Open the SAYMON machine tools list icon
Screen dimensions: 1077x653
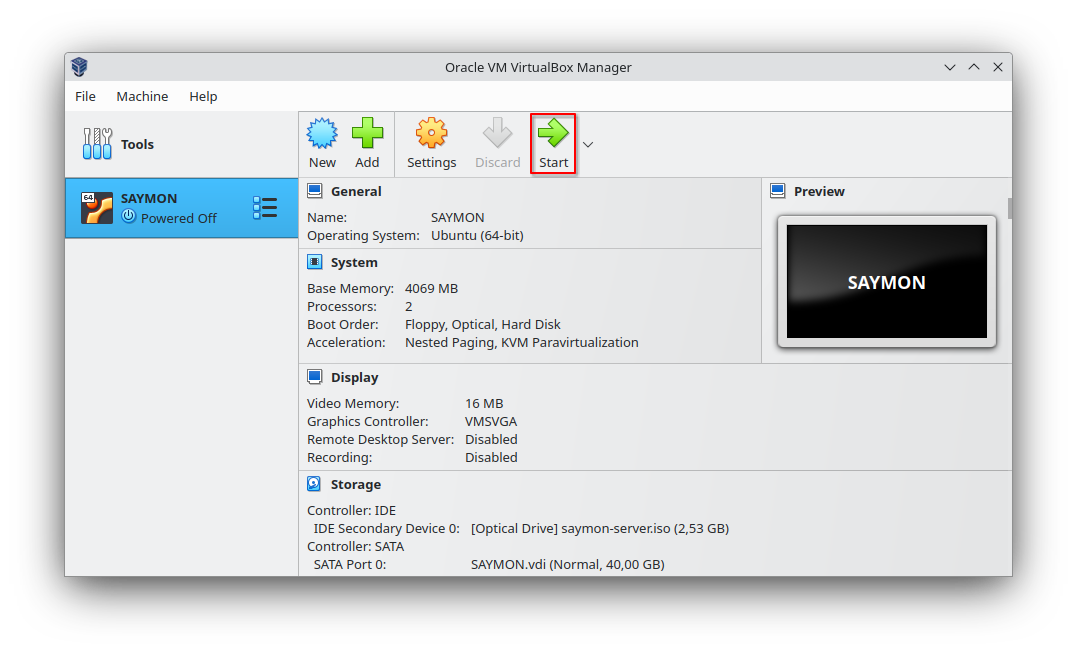[265, 207]
